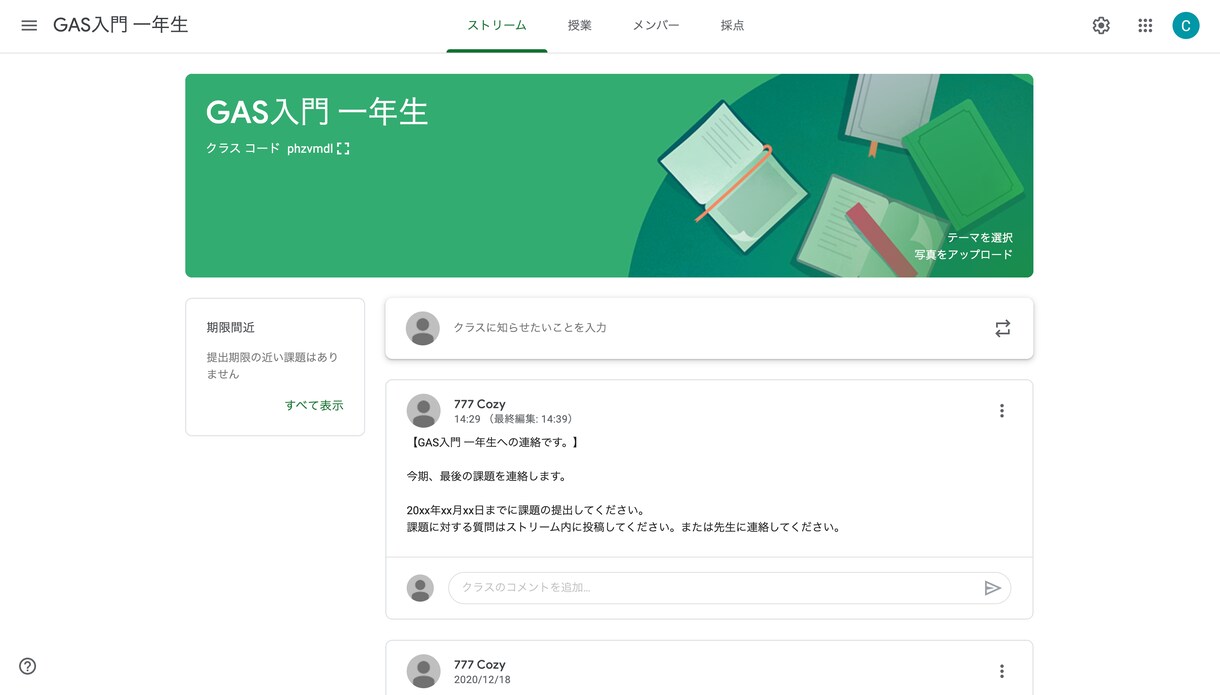Click line starting 課題に対する質問は
This screenshot has height=695, width=1220.
623,527
